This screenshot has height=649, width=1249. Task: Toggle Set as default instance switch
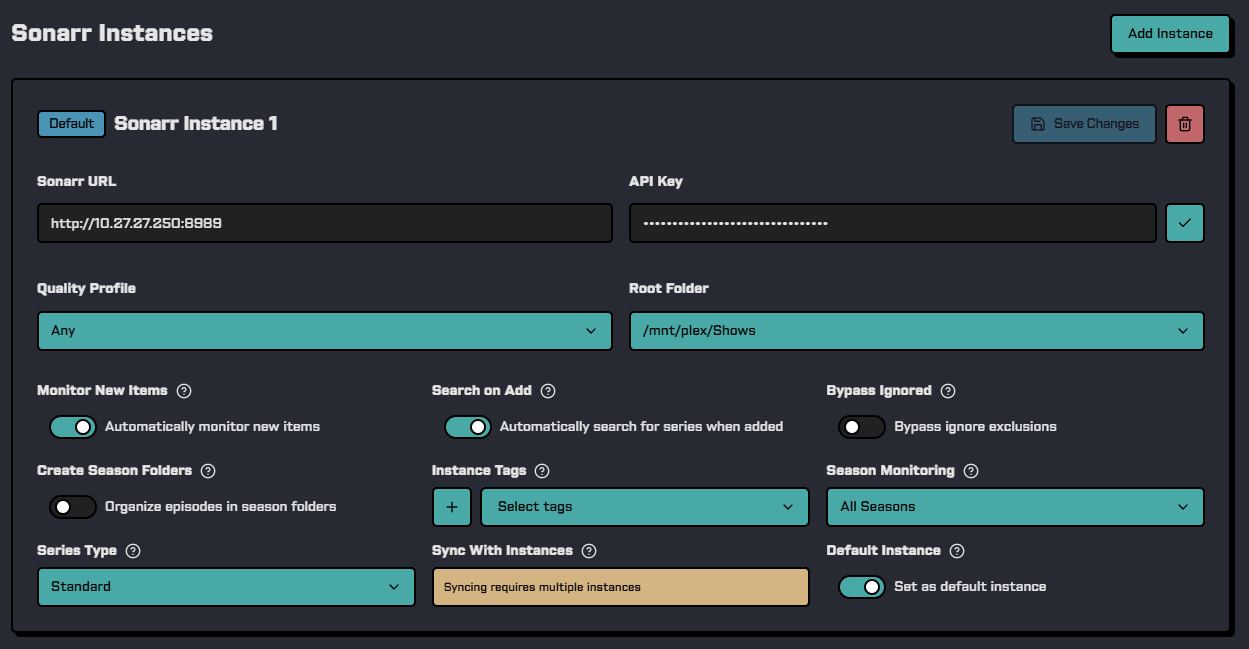pyautogui.click(x=862, y=587)
